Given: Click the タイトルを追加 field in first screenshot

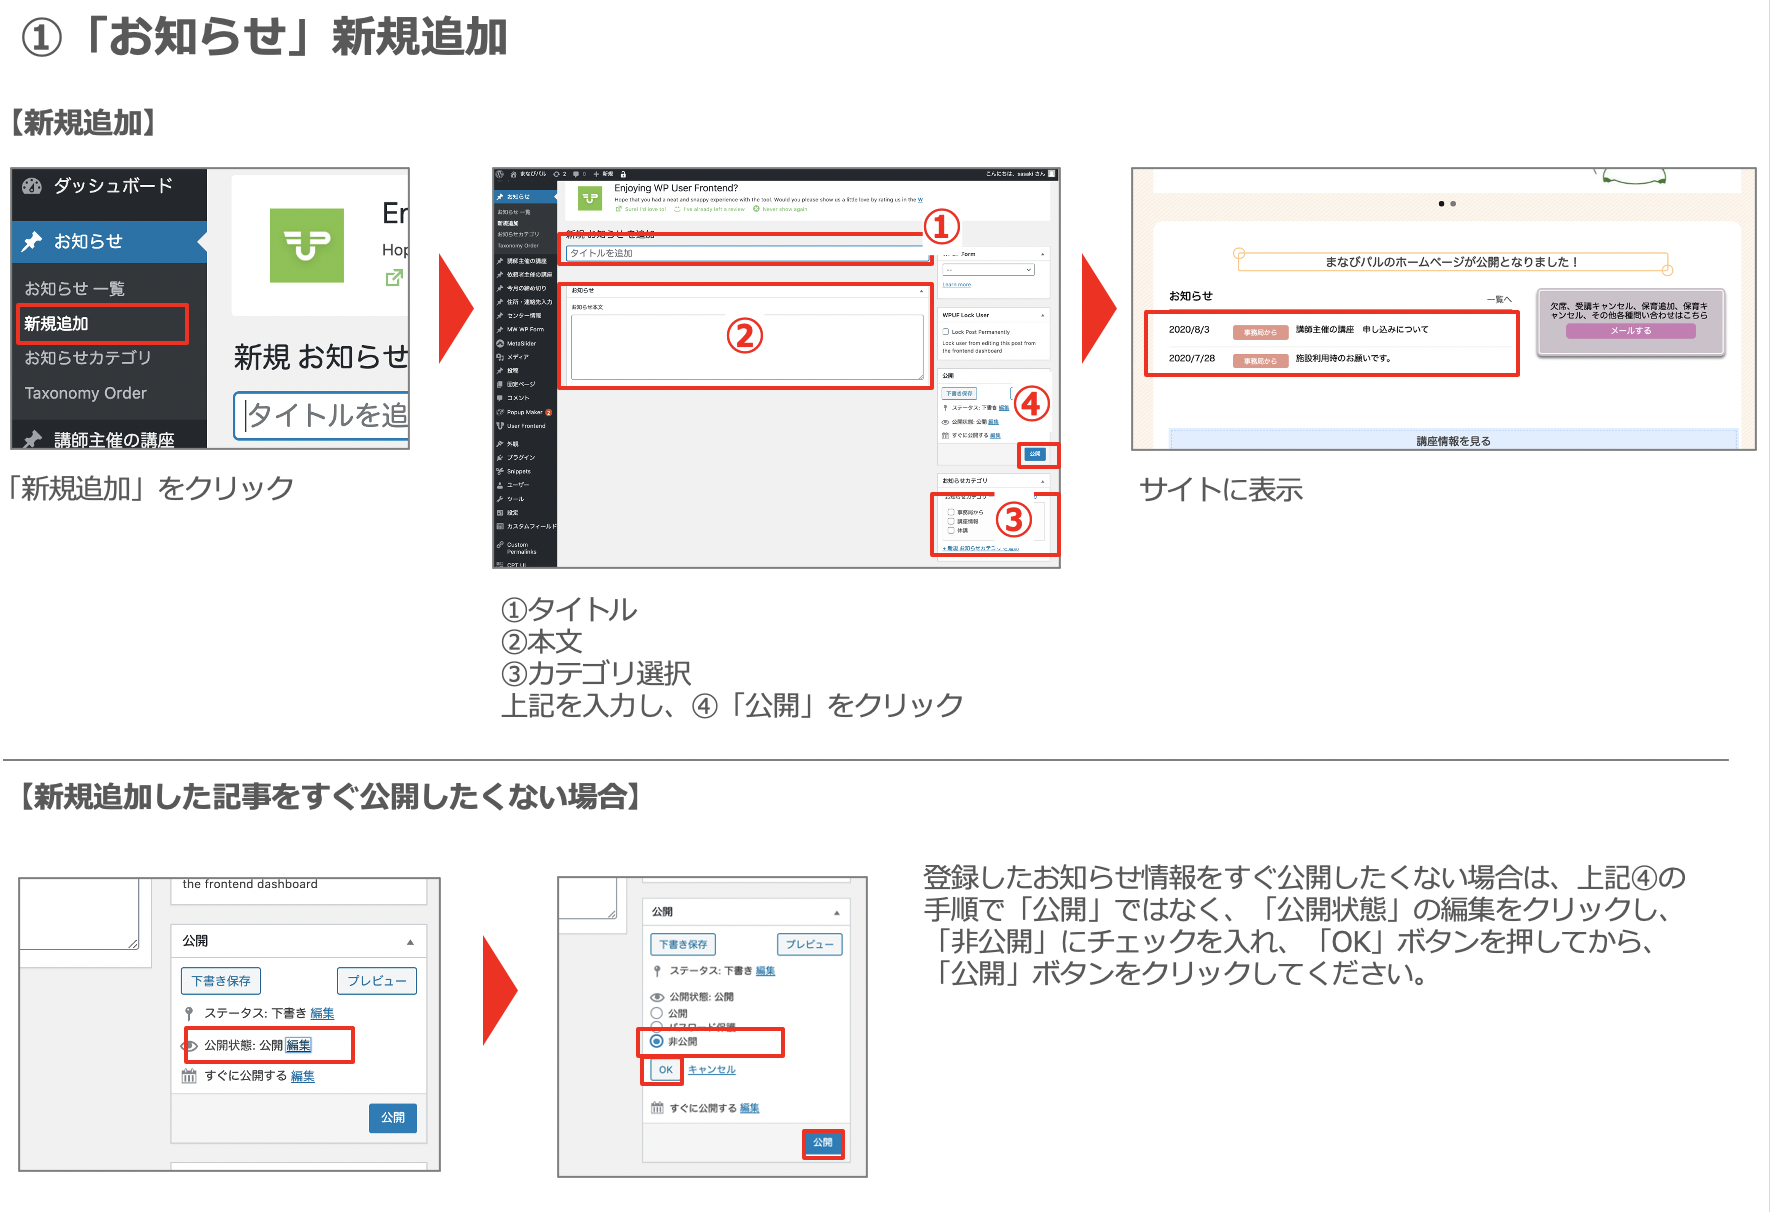Looking at the screenshot, I should click(322, 415).
